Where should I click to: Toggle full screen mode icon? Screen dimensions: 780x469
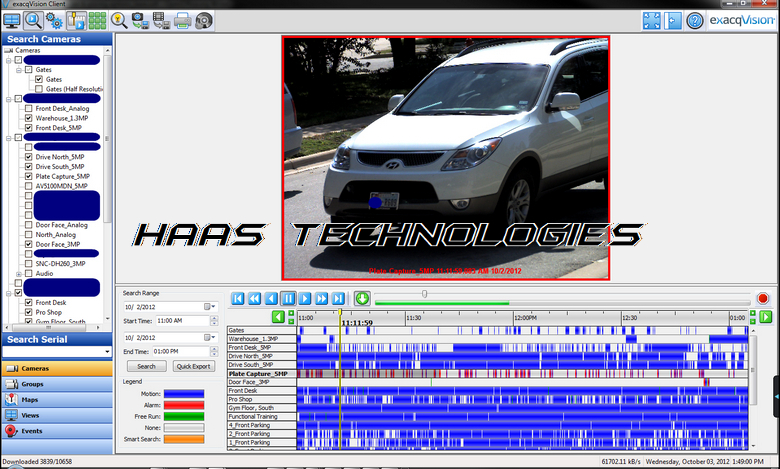click(x=651, y=21)
